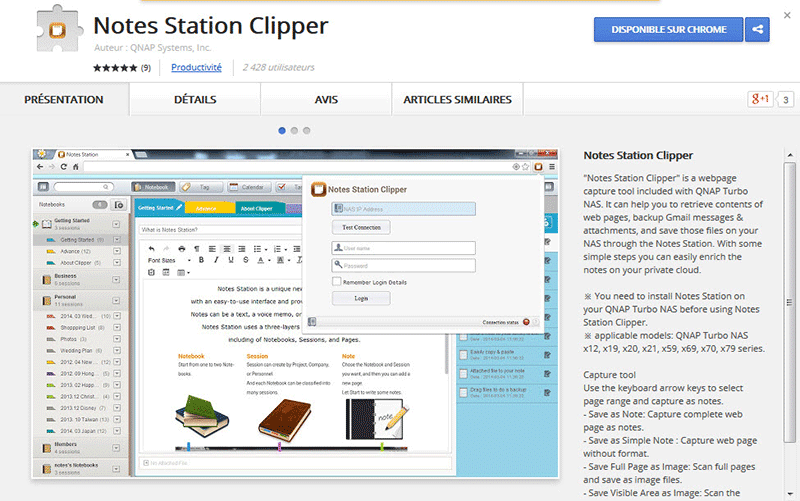Viewport: 800px width, 501px height.
Task: Click the pencil icon on the Getting Started tab
Action: (x=179, y=208)
